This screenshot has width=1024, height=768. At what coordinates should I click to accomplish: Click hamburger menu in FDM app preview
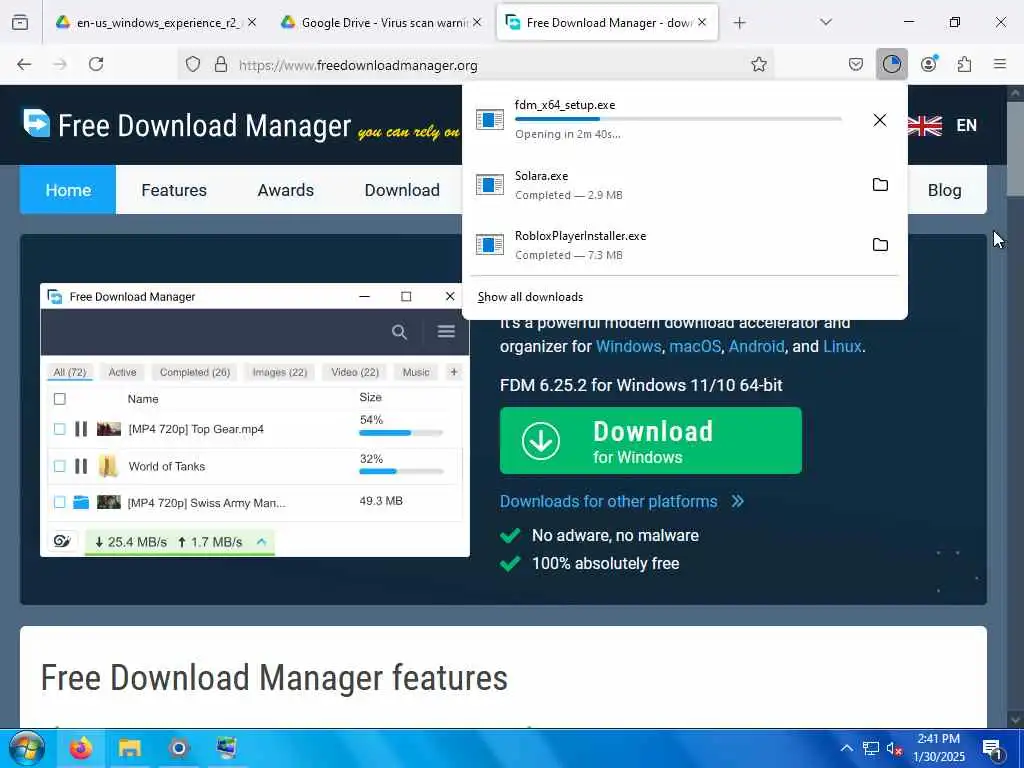tap(446, 332)
